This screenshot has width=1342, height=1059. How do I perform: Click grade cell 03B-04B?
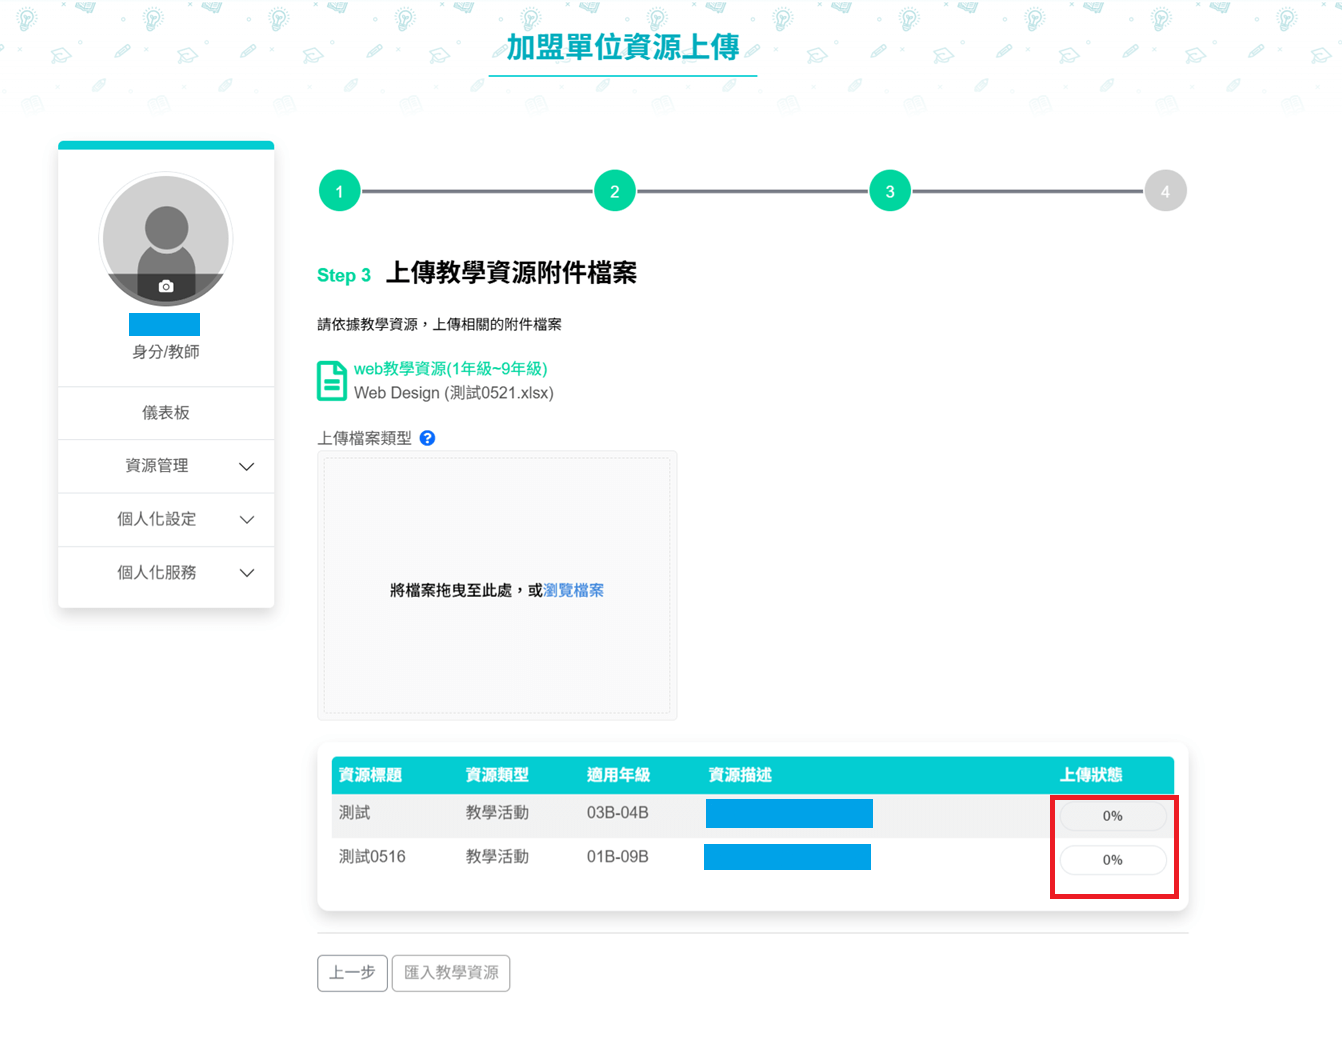pyautogui.click(x=618, y=813)
